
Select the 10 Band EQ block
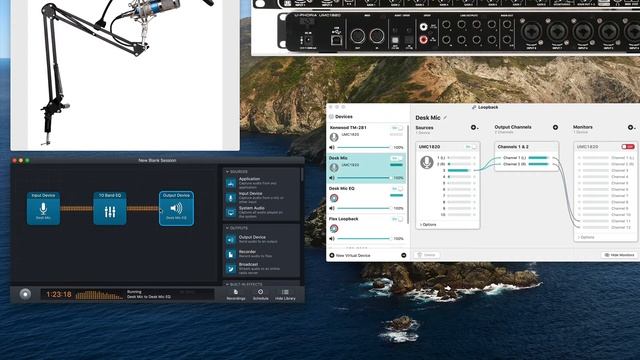coord(110,208)
